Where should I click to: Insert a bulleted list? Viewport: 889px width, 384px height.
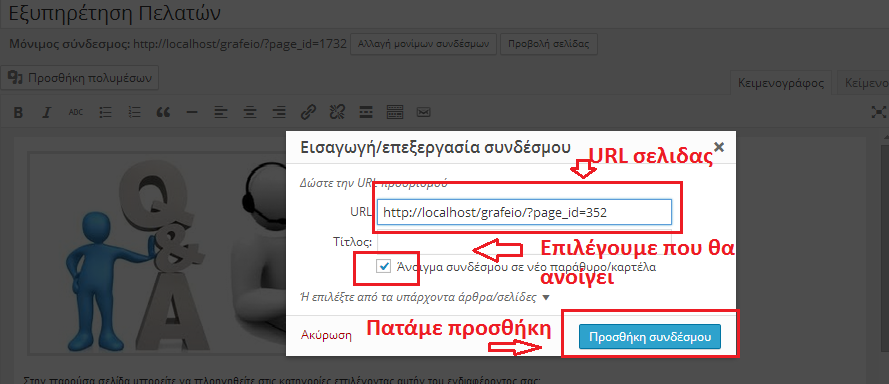[105, 112]
